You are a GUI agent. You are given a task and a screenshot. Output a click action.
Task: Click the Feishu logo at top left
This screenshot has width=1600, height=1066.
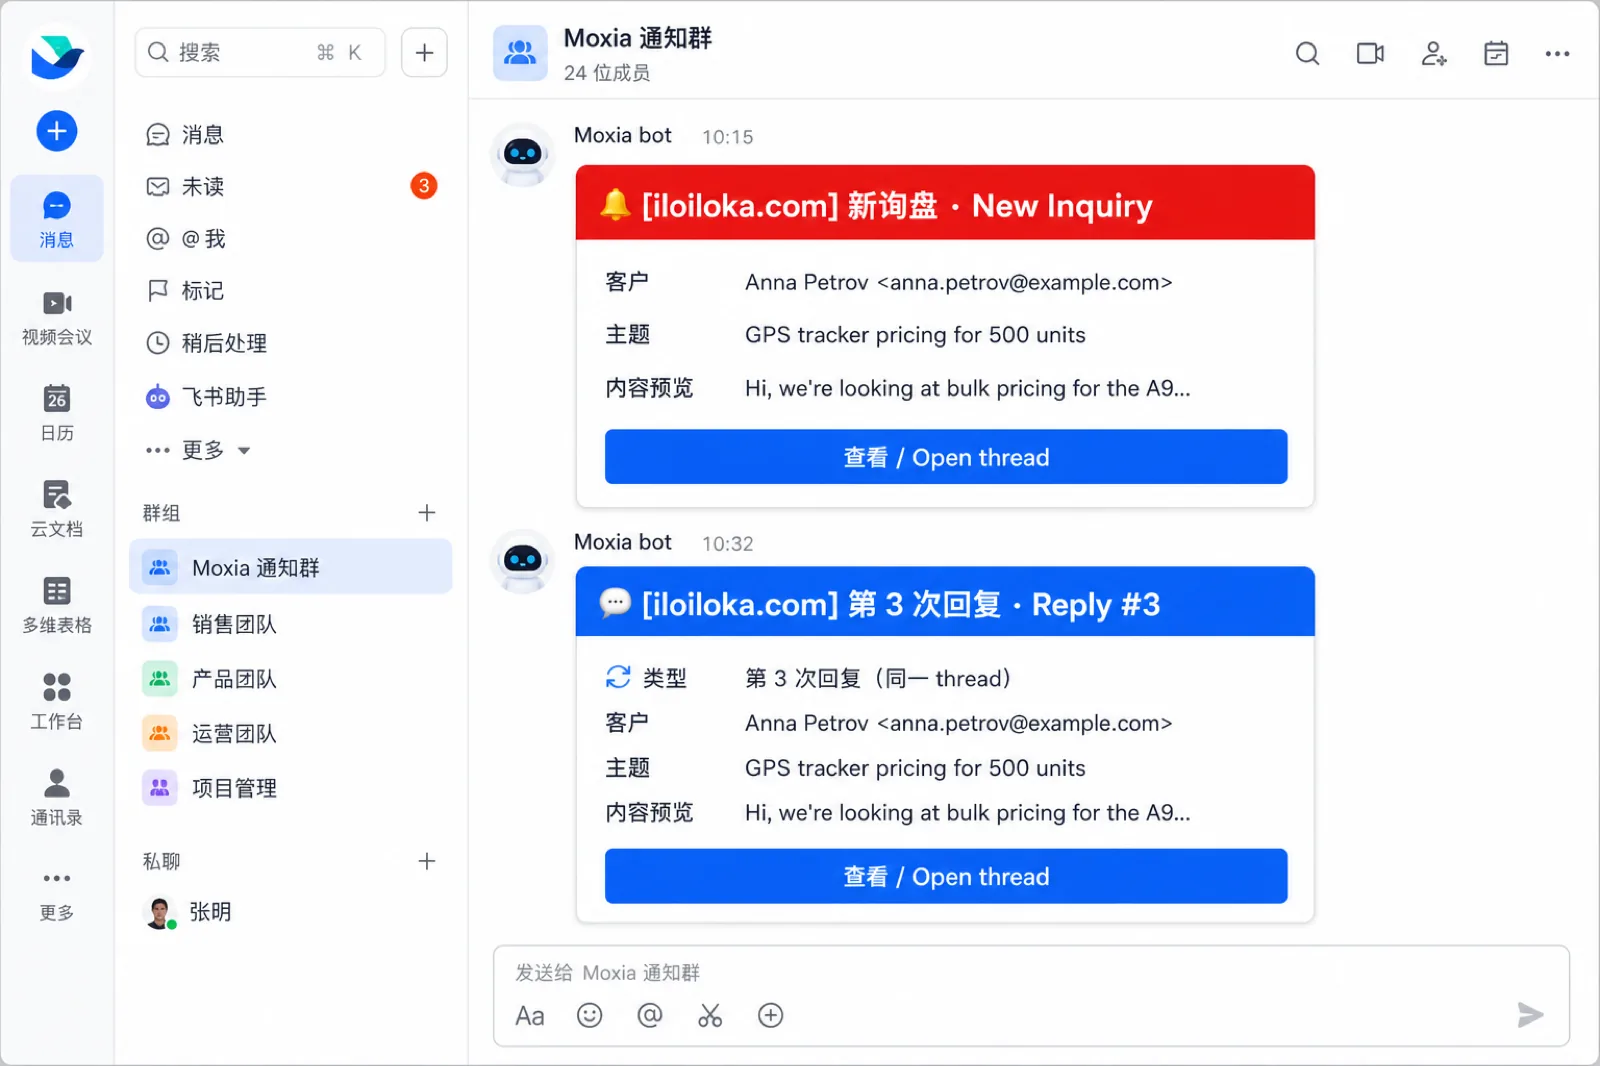click(57, 56)
